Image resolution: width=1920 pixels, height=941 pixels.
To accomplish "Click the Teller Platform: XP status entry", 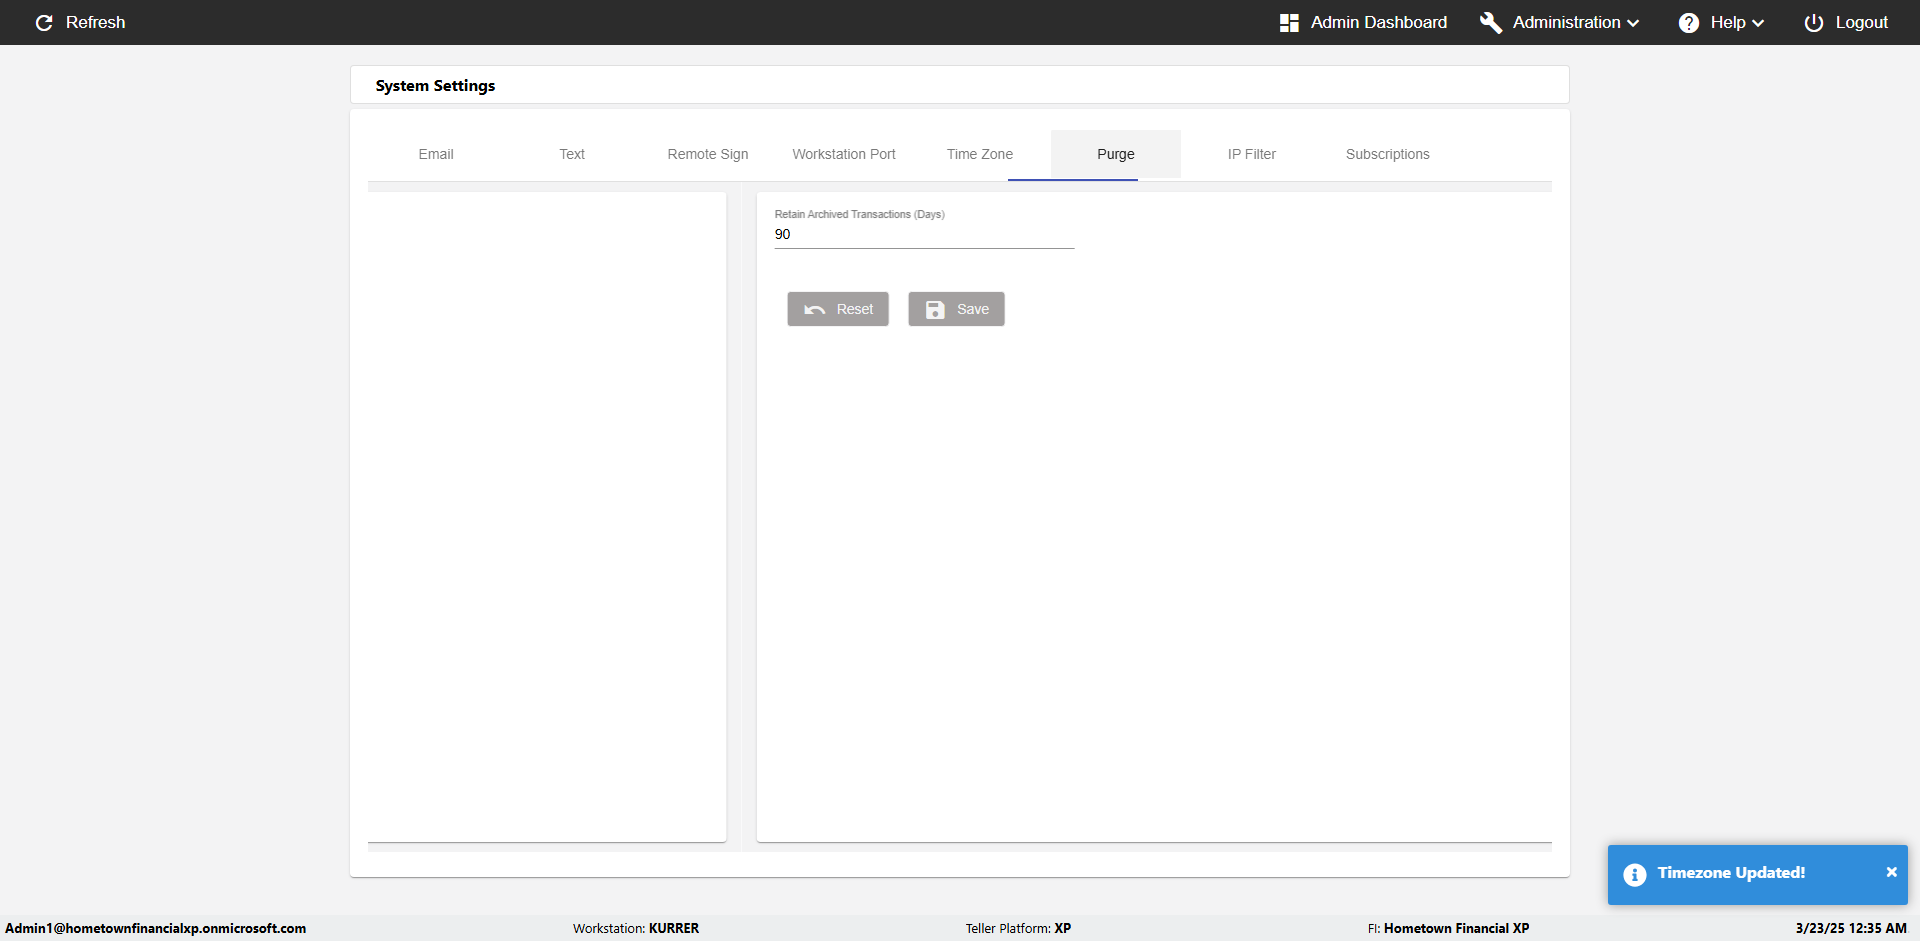I will [1018, 929].
